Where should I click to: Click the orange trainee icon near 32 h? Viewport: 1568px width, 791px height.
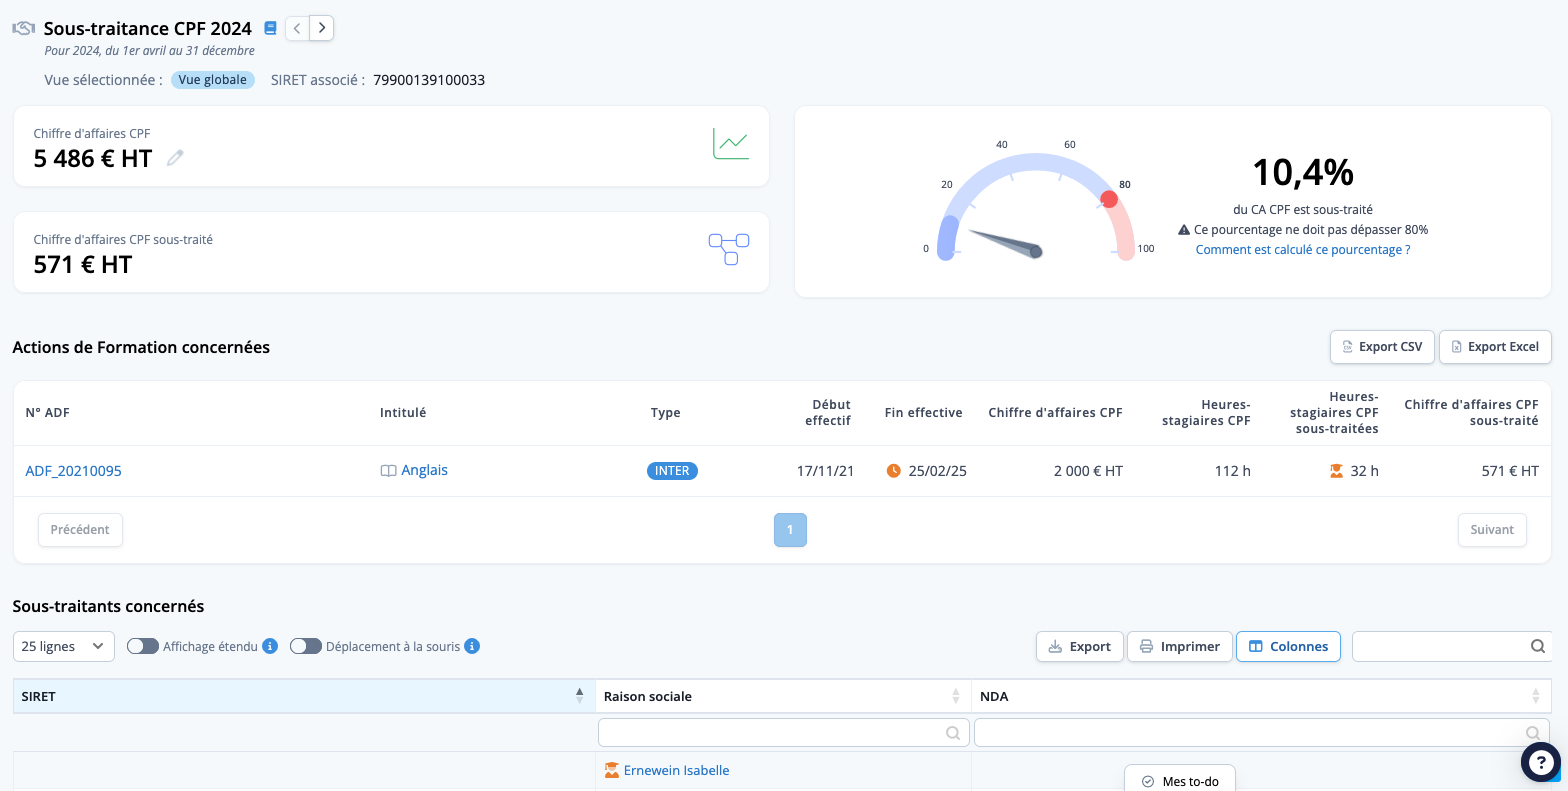(x=1336, y=471)
